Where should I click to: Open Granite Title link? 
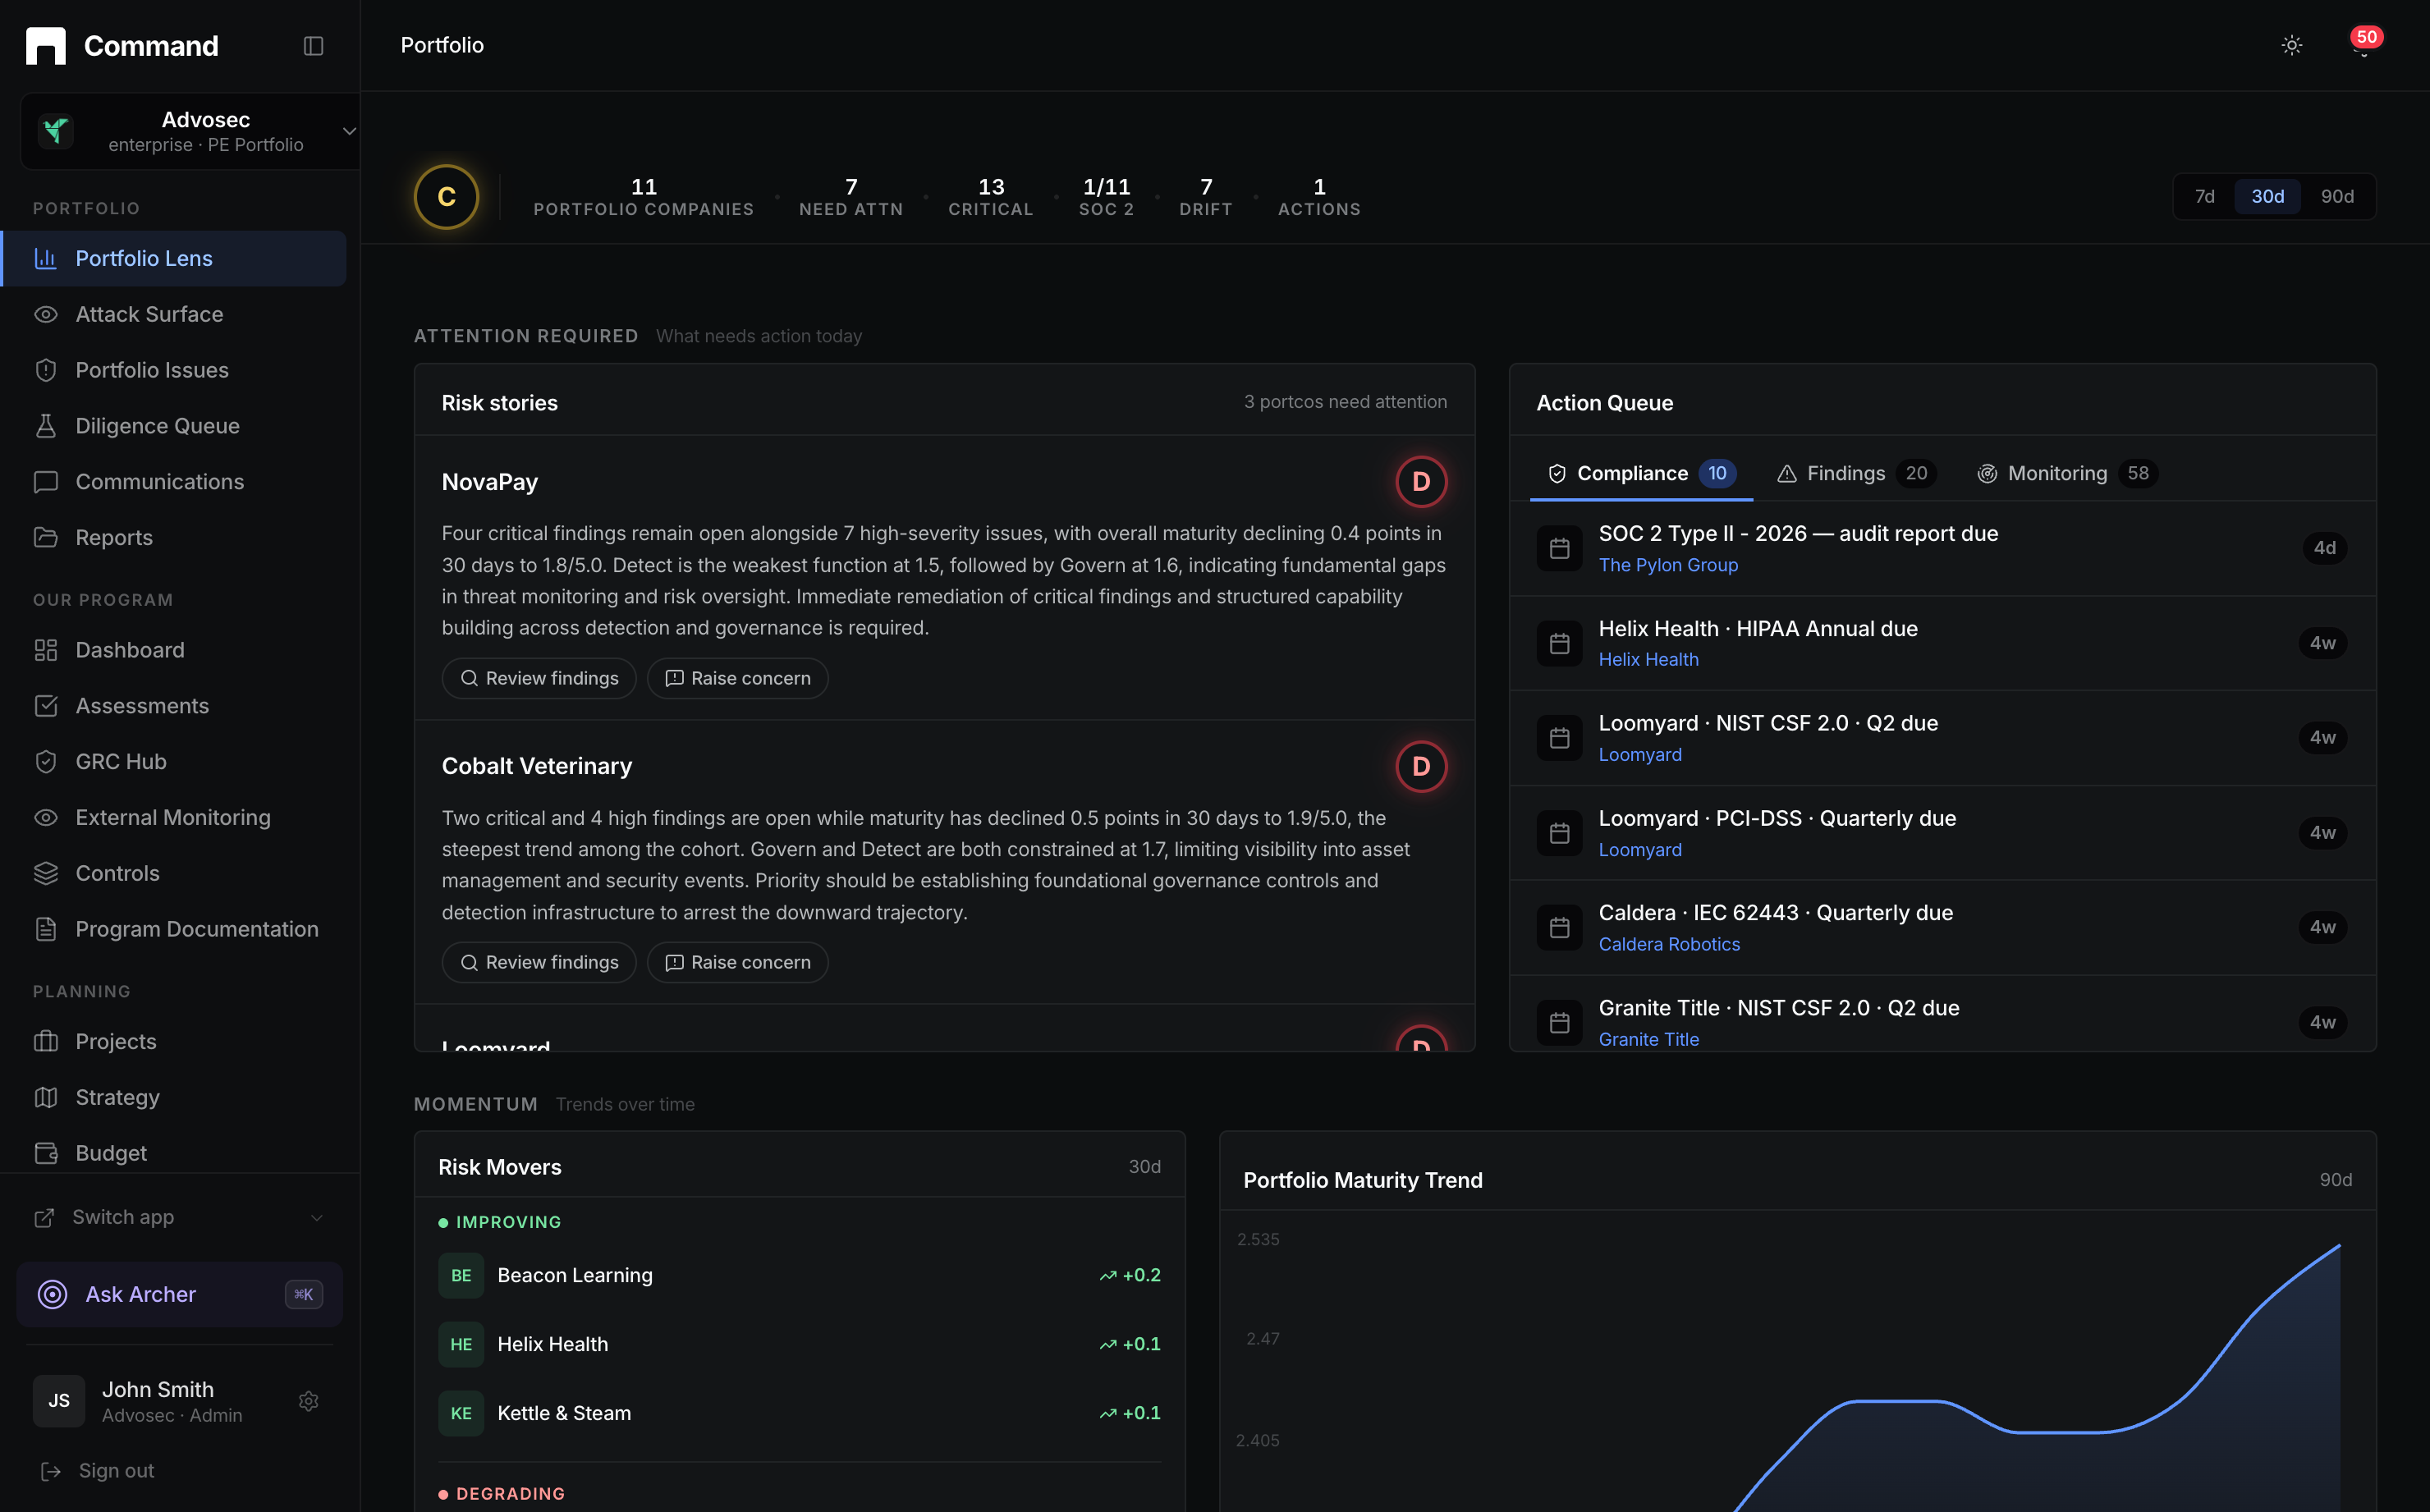[x=1648, y=1040]
